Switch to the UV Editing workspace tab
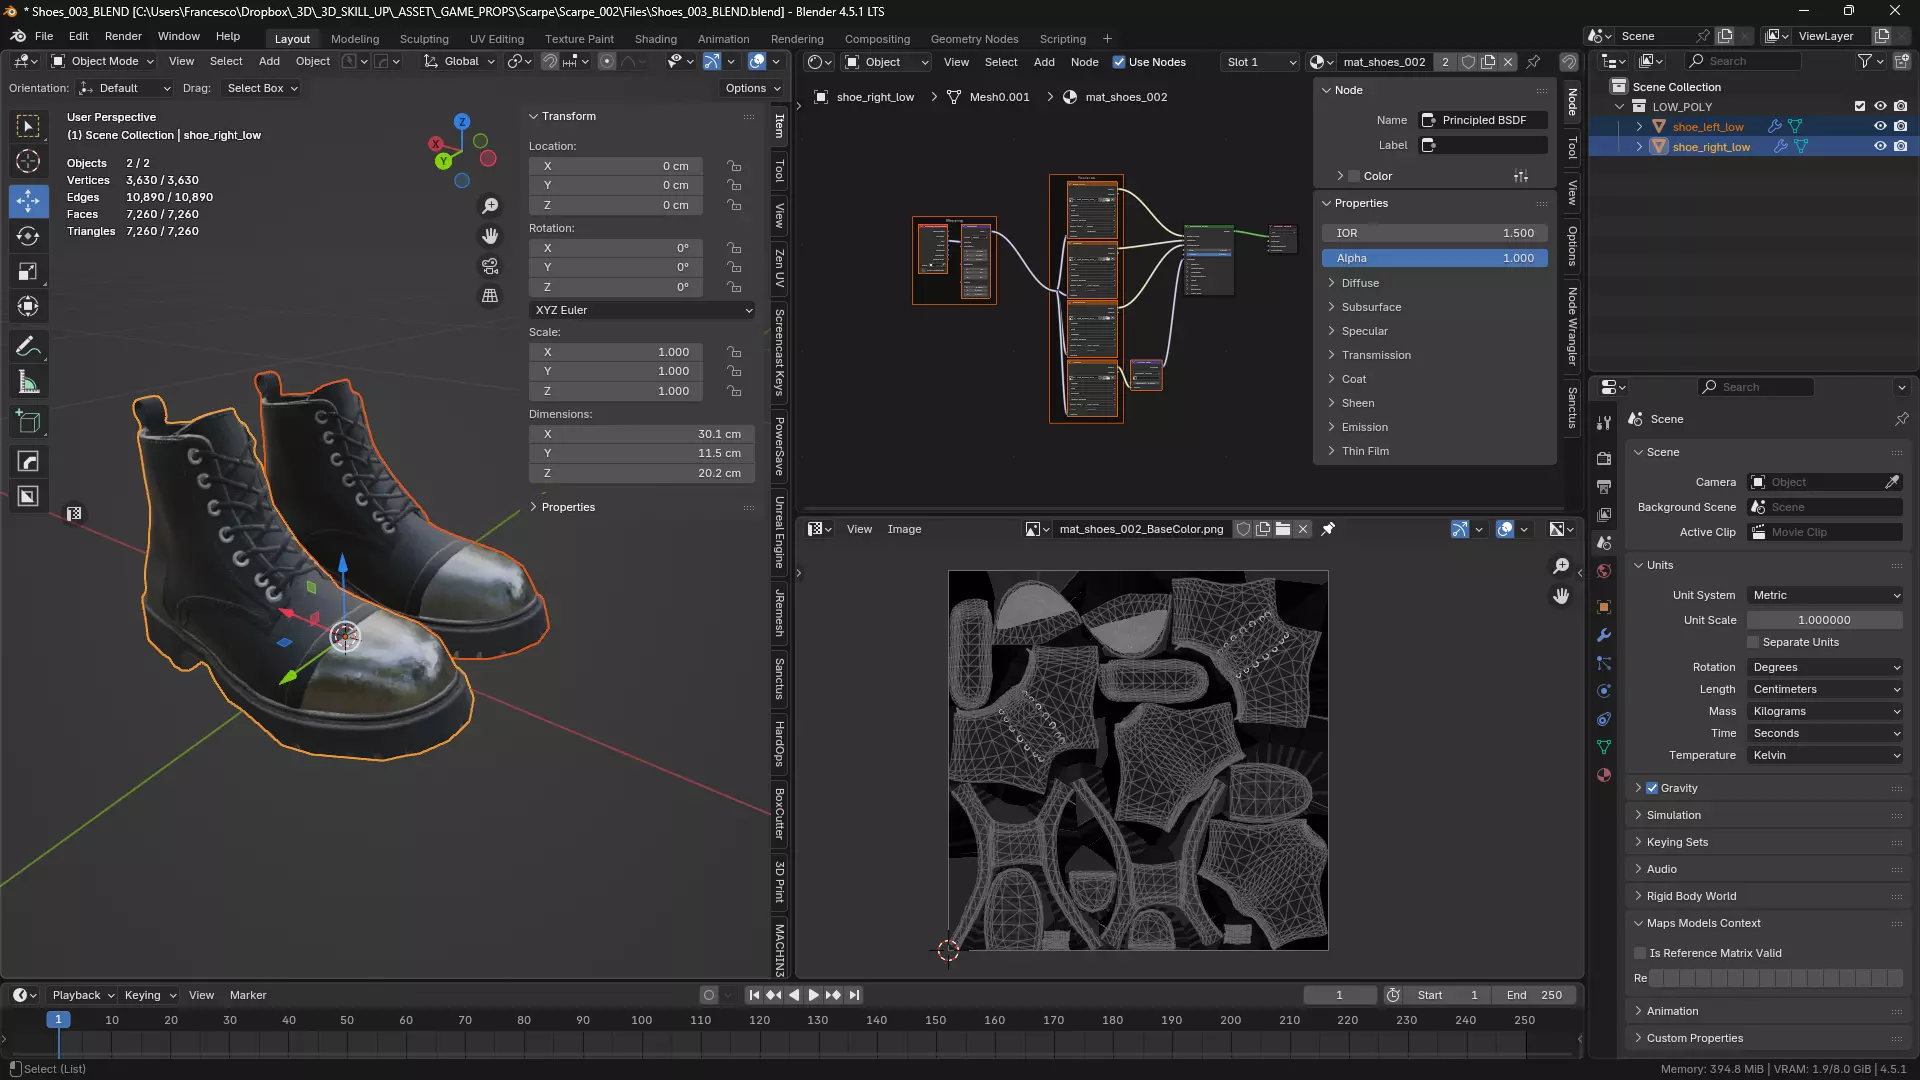 coord(497,39)
